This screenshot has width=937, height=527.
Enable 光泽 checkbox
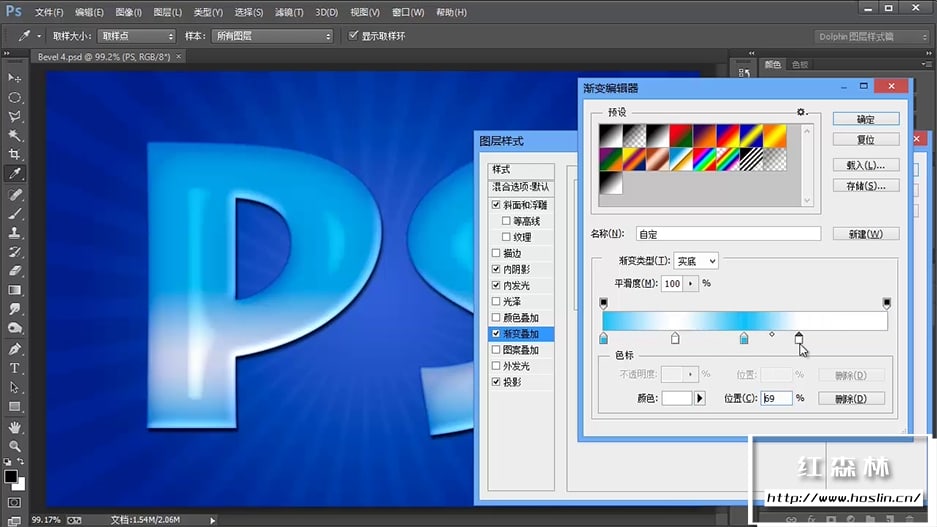coord(496,301)
